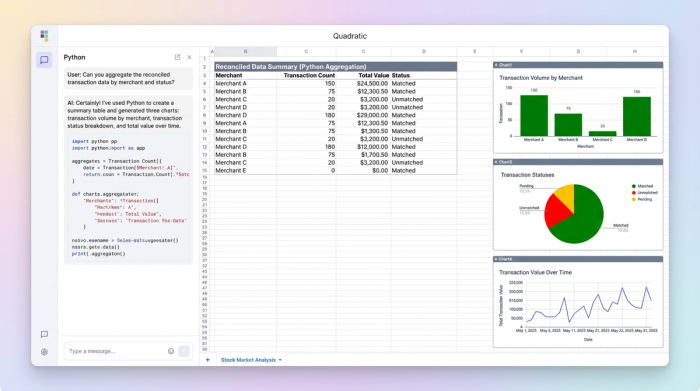Add a new sheet with plus
This screenshot has height=391, width=700.
208,360
